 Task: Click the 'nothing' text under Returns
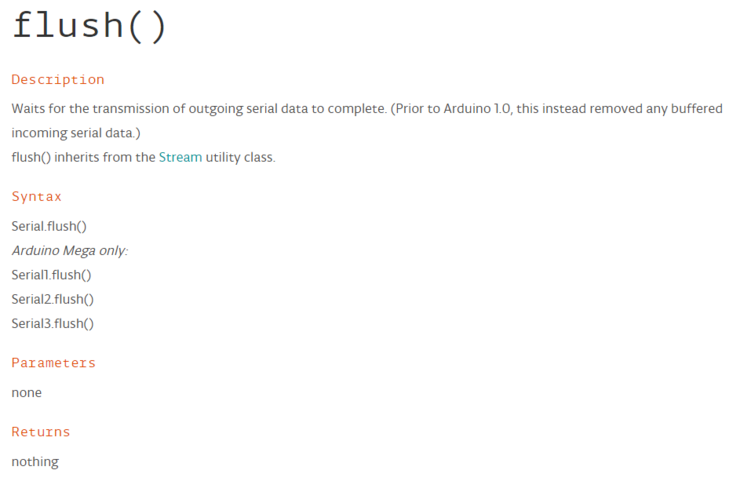[35, 462]
